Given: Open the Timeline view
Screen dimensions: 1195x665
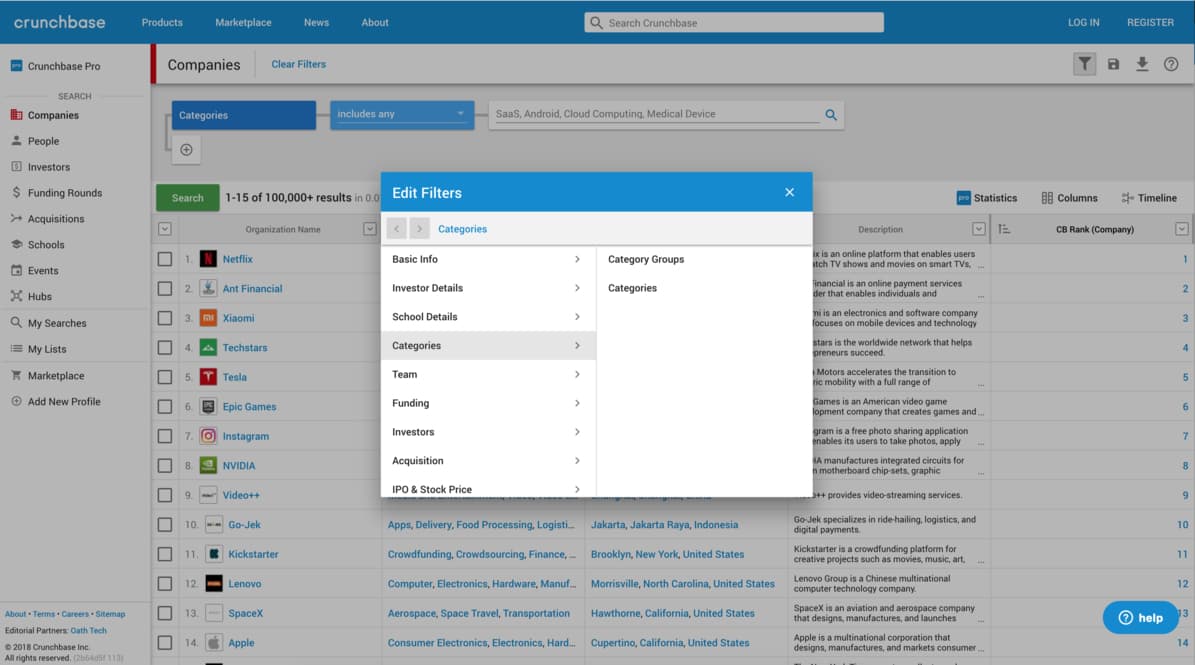Looking at the screenshot, I should click(1149, 198).
